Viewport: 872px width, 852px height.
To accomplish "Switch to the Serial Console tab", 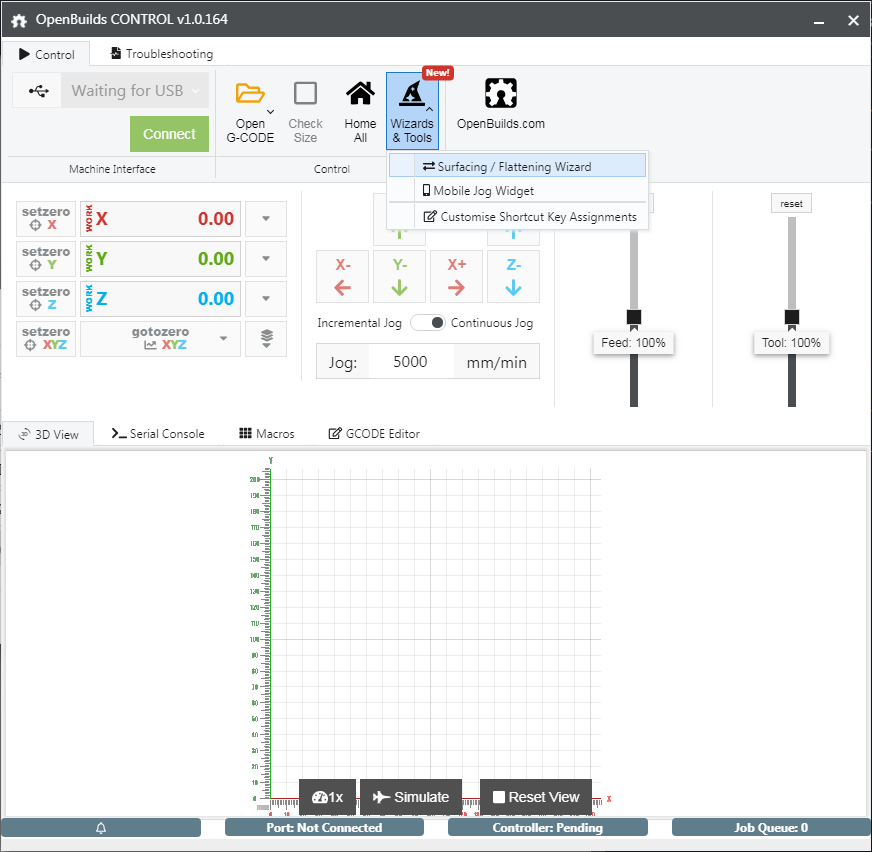I will (x=158, y=434).
